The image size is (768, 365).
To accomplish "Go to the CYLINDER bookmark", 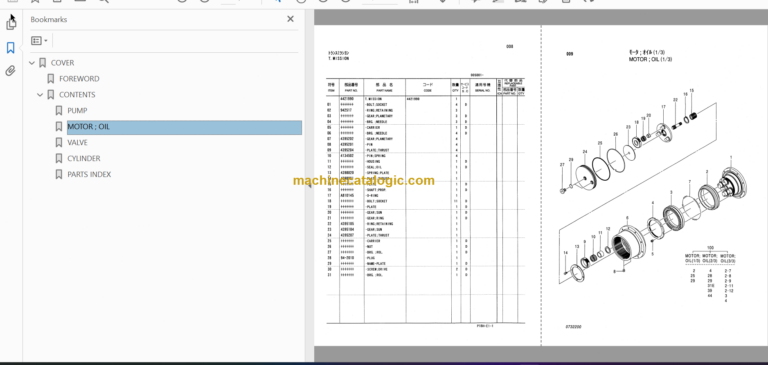I will tap(84, 158).
